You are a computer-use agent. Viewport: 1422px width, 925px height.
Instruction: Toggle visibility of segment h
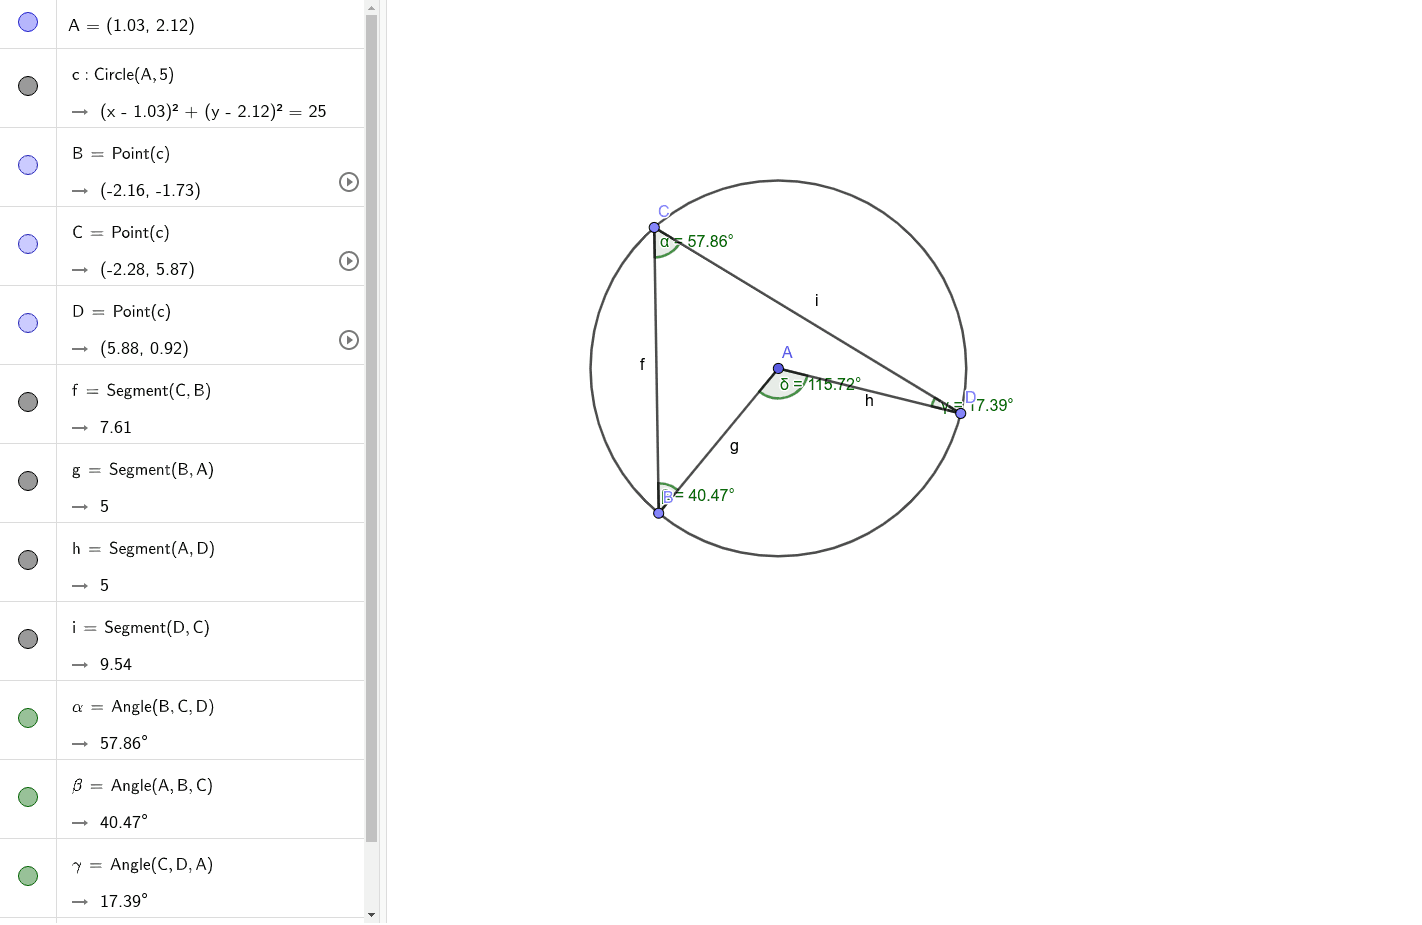pos(28,560)
